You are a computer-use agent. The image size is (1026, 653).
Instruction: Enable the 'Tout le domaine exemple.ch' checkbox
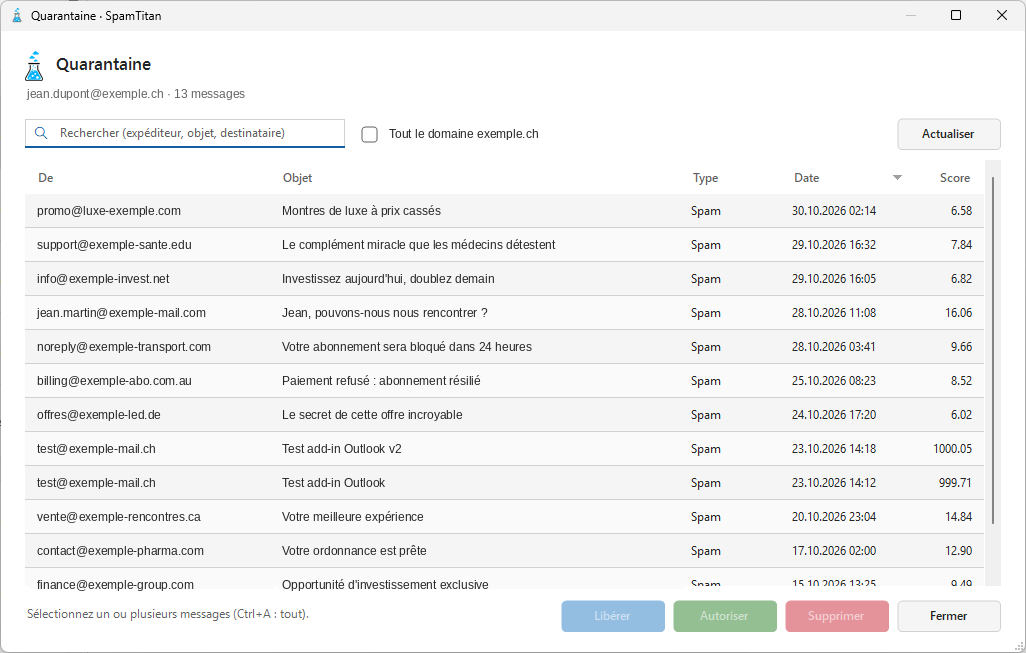click(370, 134)
